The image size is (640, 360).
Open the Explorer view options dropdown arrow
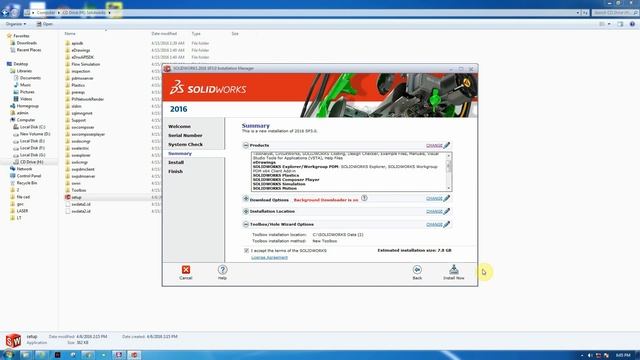(609, 24)
